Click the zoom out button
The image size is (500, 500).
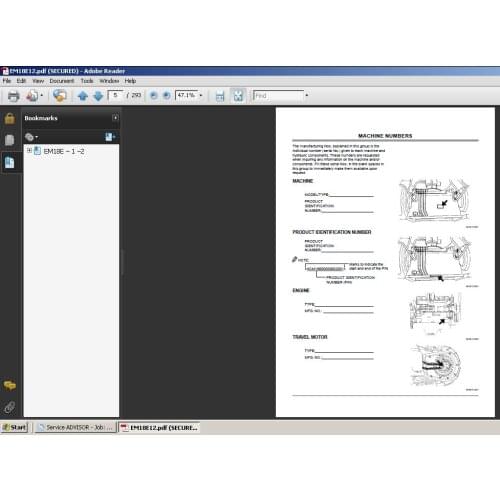tap(154, 96)
